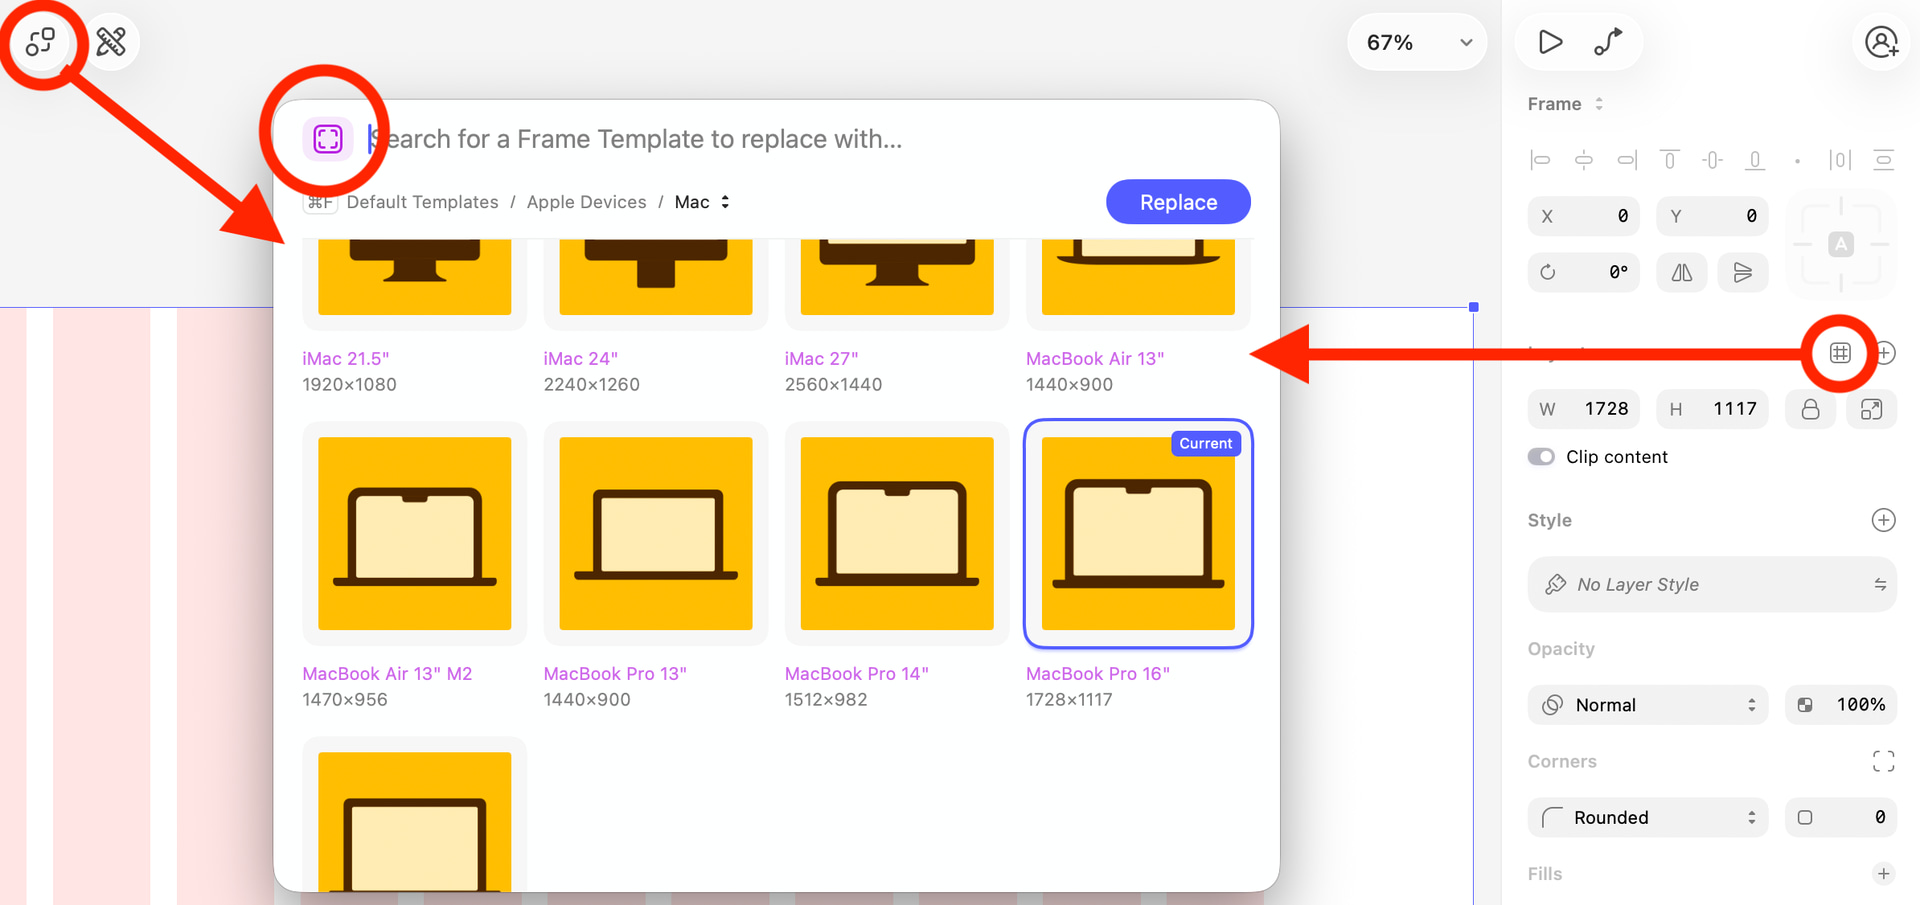
Task: Open the 67% zoom dropdown
Action: click(x=1417, y=42)
